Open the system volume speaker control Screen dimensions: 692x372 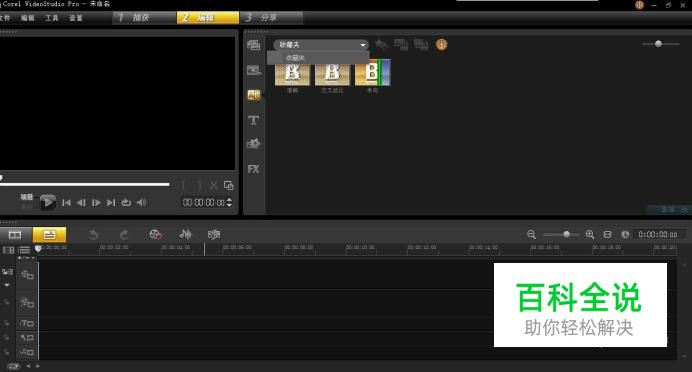(141, 203)
